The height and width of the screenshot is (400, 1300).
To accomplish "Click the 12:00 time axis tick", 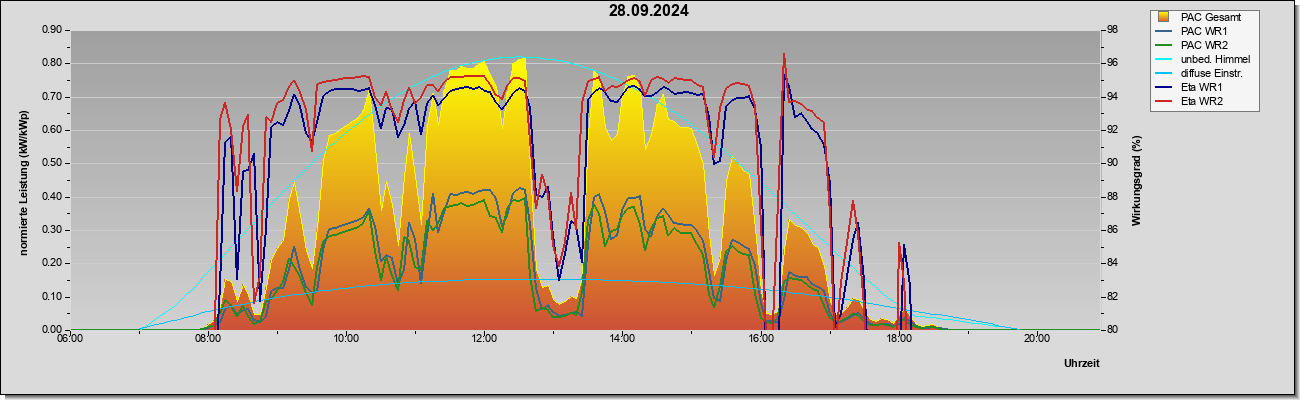I will tap(484, 339).
